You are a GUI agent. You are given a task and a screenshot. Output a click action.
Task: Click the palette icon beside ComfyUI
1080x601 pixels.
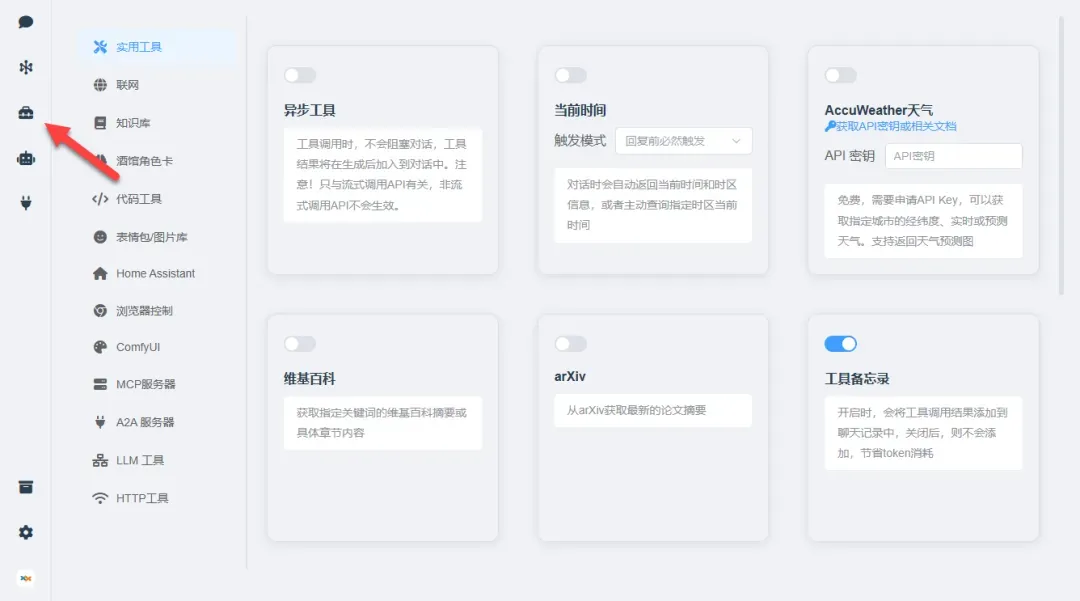point(101,347)
